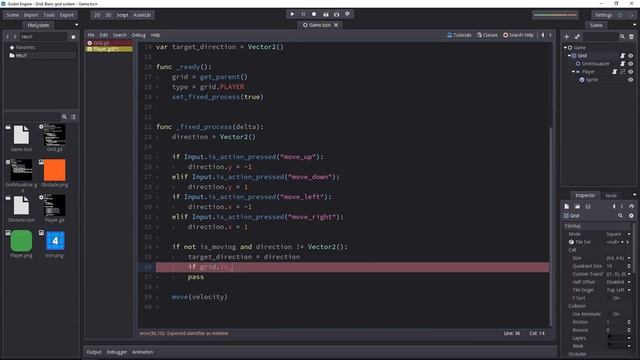640x360 pixels.
Task: Add new node with plus icon
Action: [567, 37]
